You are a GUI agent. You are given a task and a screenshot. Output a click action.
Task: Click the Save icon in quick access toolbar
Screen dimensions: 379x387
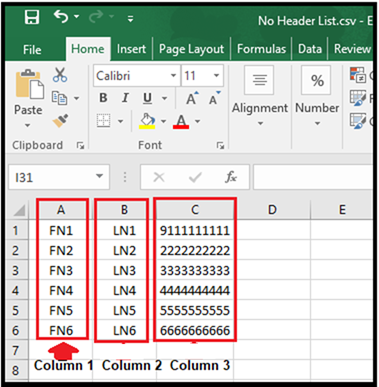pos(32,17)
